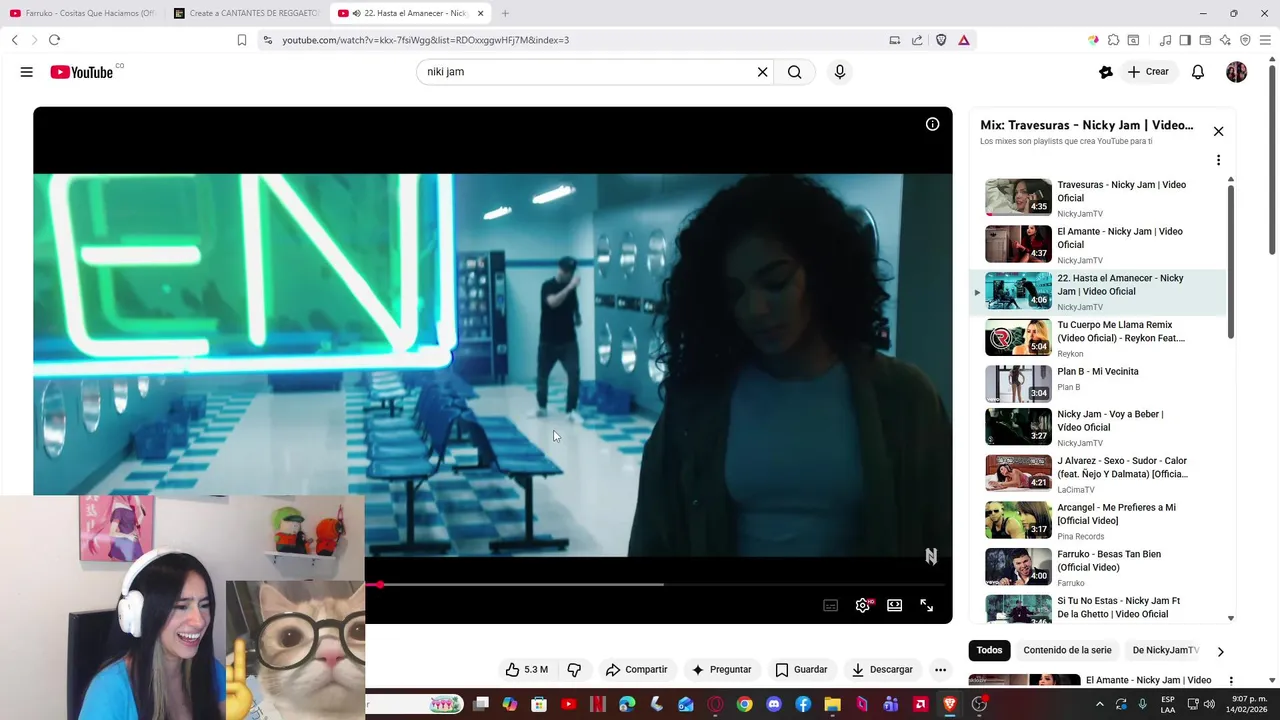The width and height of the screenshot is (1280, 720).
Task: Toggle the browser sidebar panel
Action: pyautogui.click(x=1185, y=40)
